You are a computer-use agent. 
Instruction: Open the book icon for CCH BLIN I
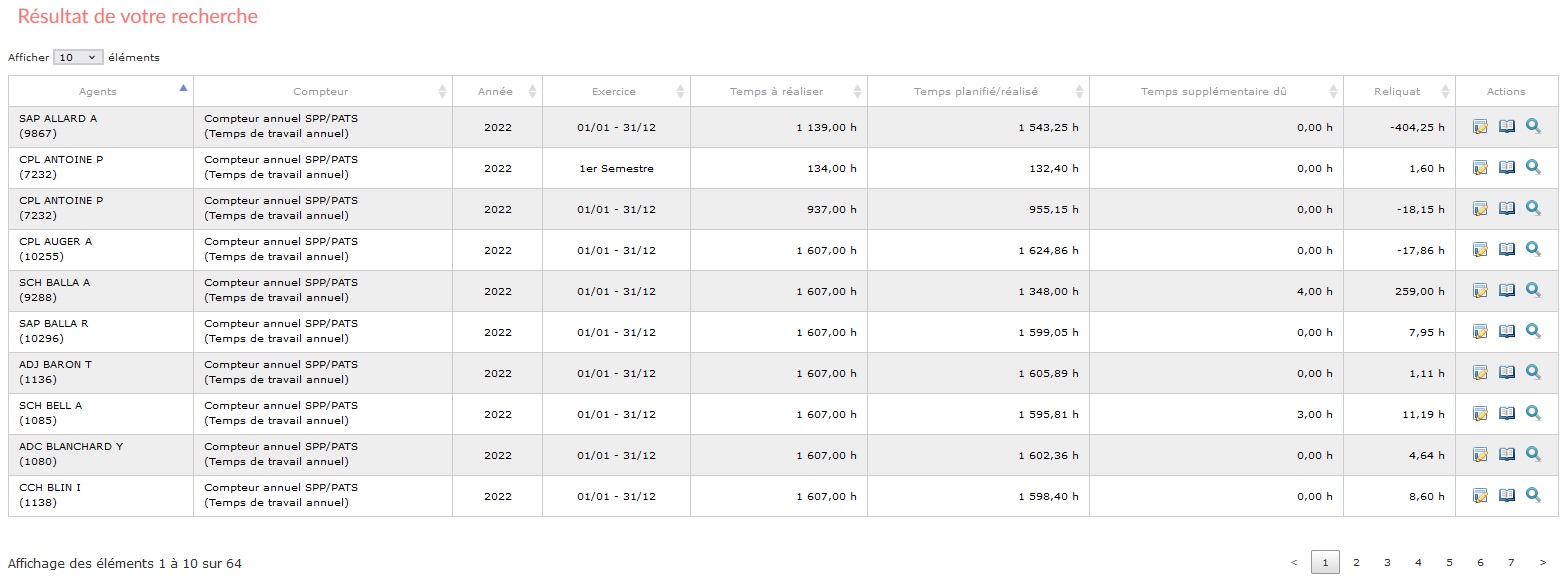1507,496
